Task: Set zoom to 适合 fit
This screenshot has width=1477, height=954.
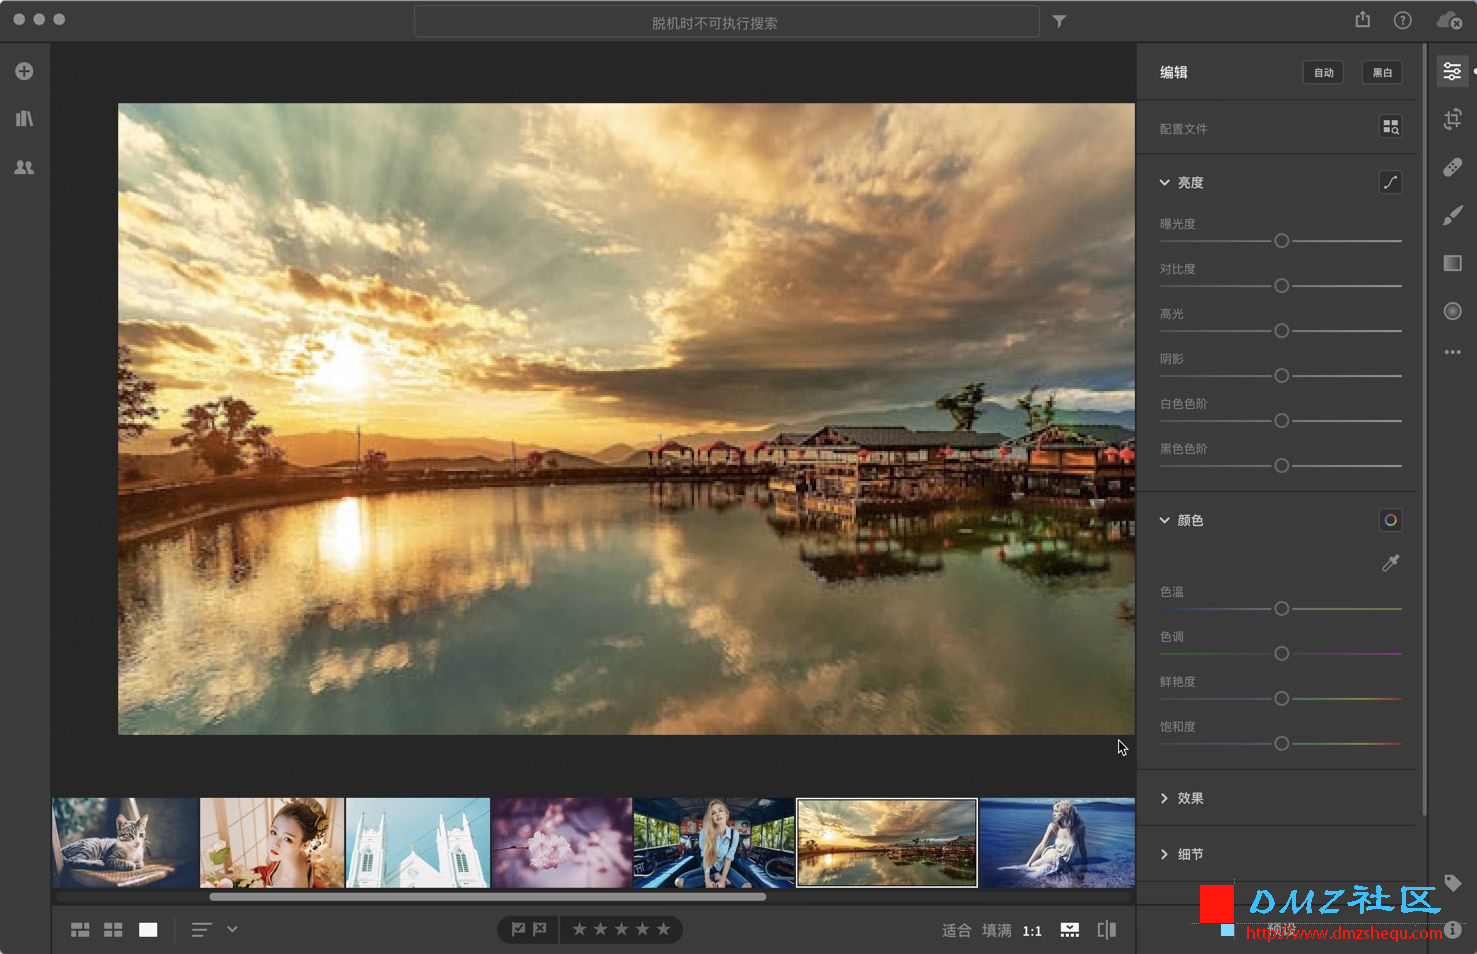Action: point(956,930)
